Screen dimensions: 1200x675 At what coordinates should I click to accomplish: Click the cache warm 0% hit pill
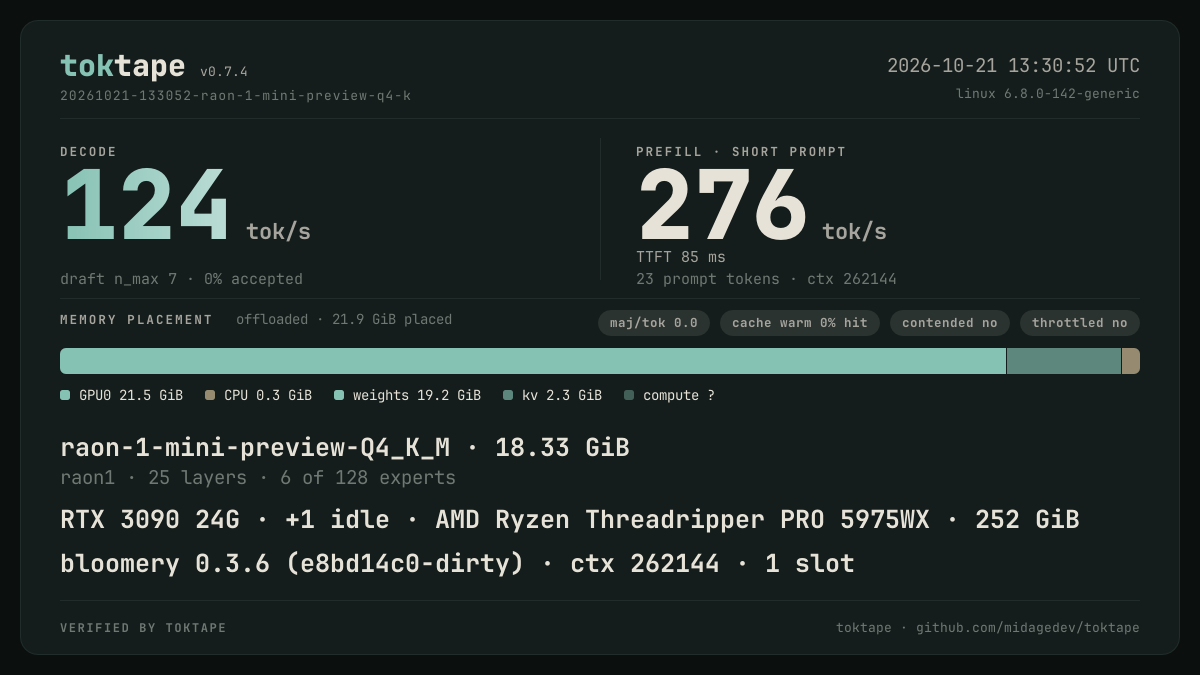(x=800, y=323)
